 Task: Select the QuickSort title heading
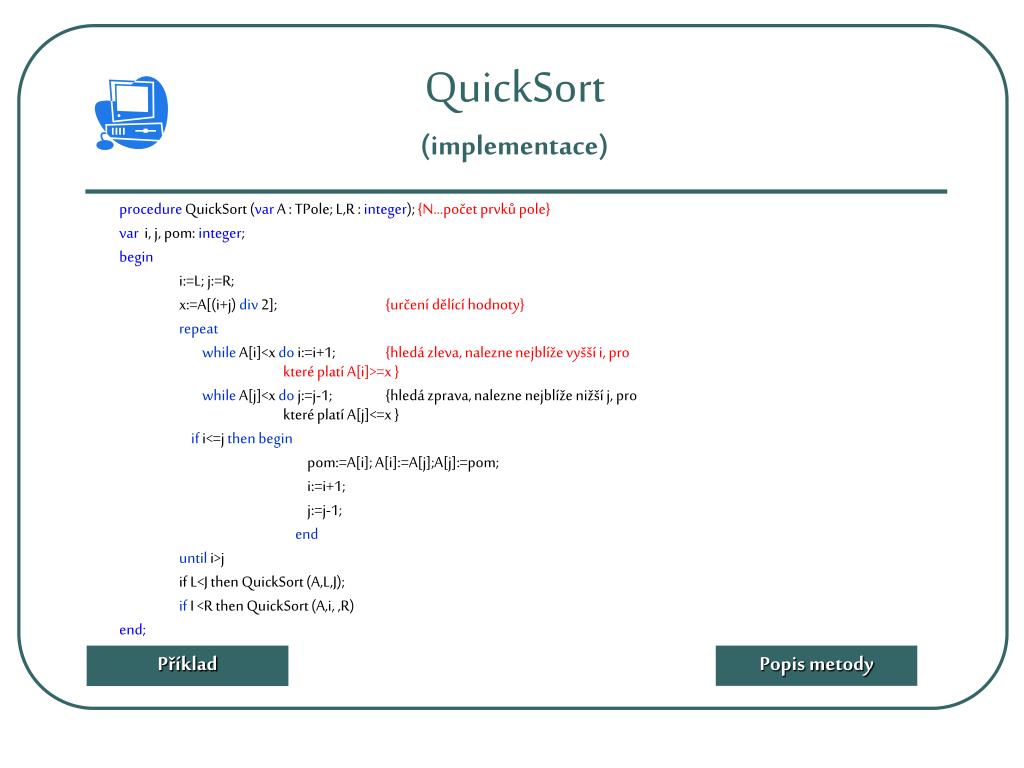[x=515, y=88]
